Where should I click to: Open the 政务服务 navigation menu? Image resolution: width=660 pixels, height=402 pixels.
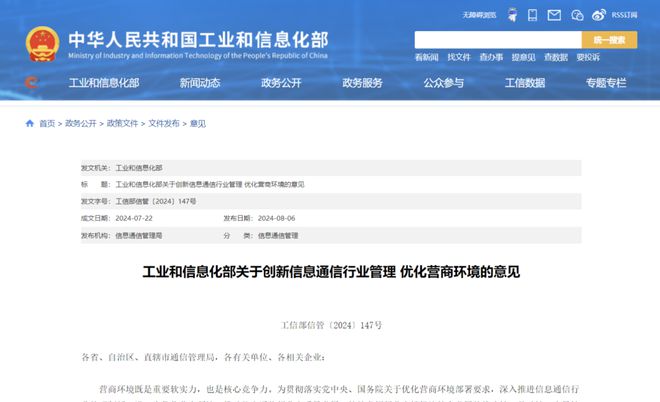362,83
